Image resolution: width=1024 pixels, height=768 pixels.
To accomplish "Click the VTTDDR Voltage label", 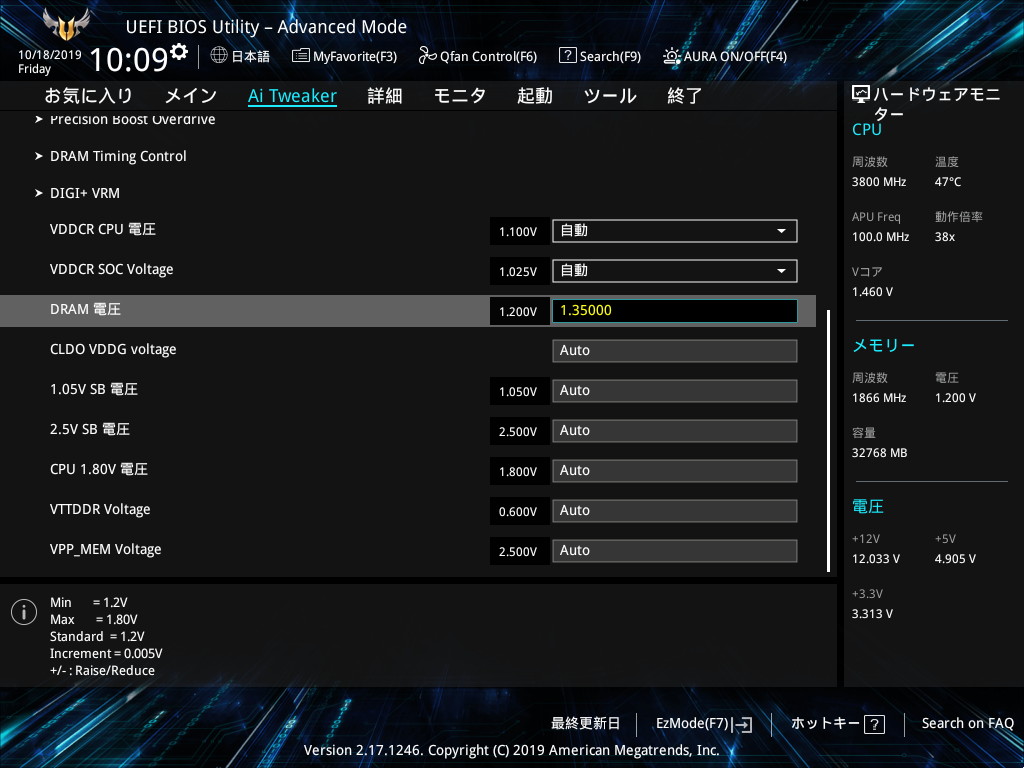I will click(100, 509).
